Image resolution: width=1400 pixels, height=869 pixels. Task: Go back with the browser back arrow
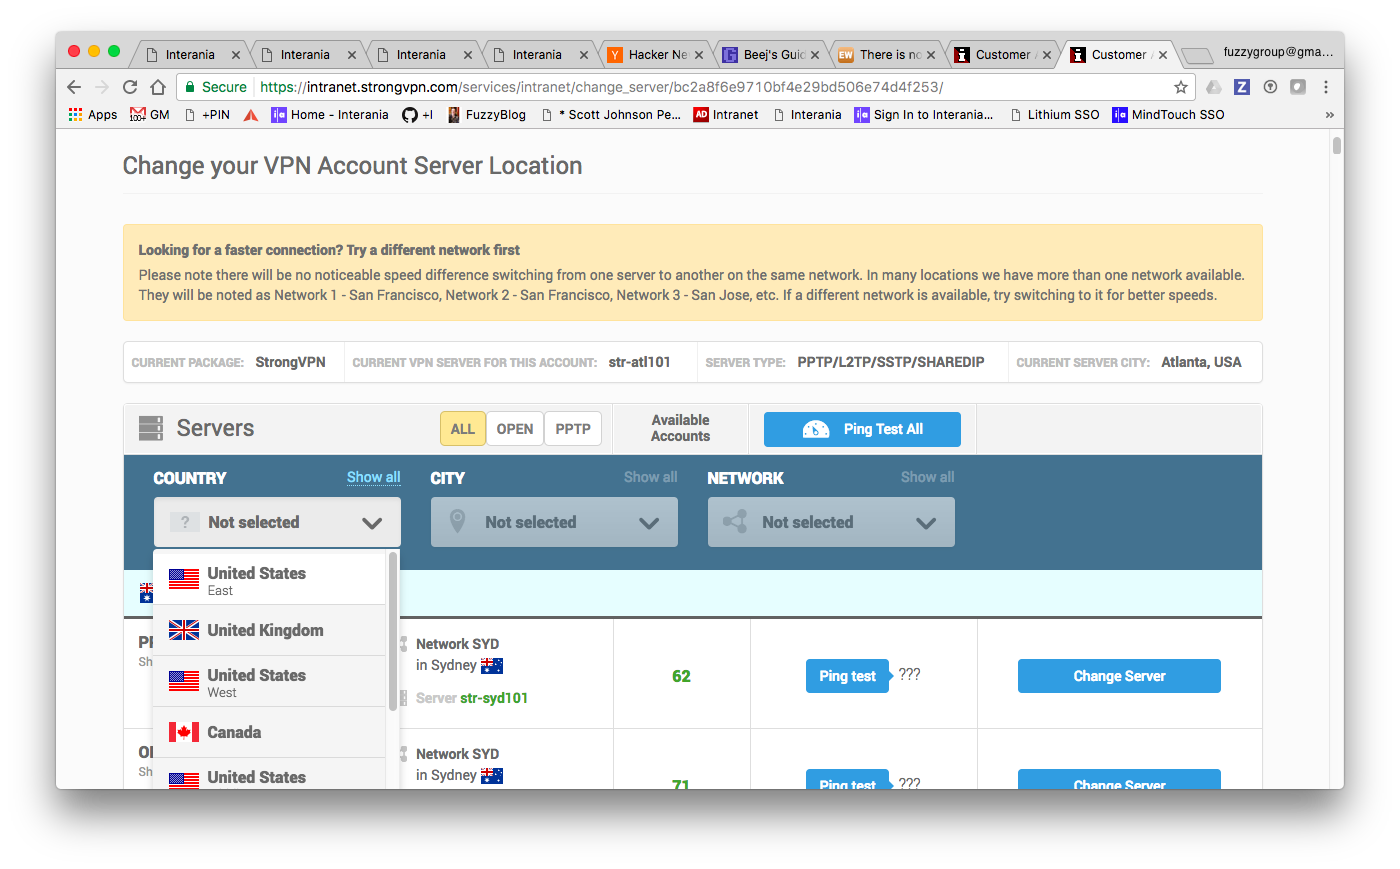tap(74, 87)
